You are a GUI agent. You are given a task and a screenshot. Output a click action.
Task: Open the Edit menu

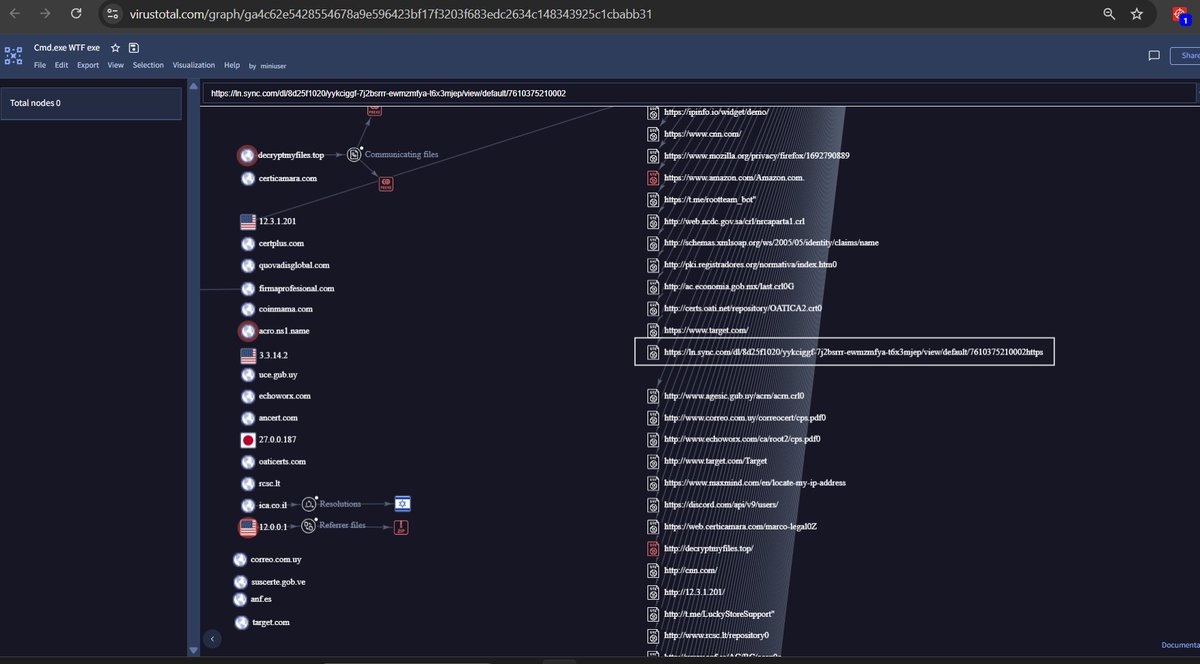tap(61, 65)
